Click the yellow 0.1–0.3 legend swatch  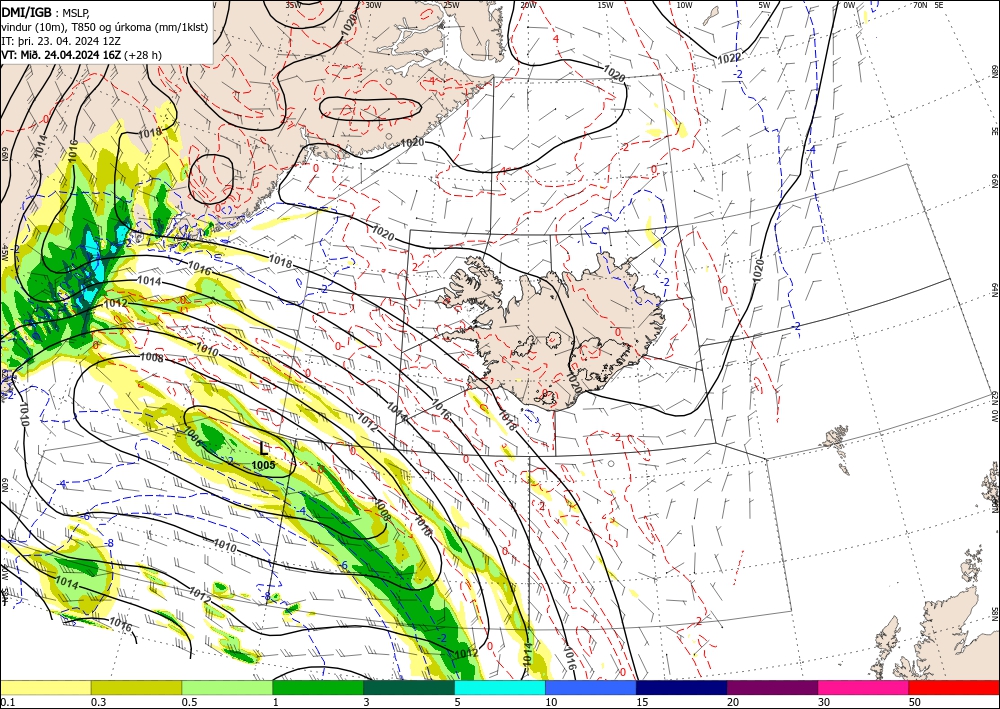tap(45, 687)
